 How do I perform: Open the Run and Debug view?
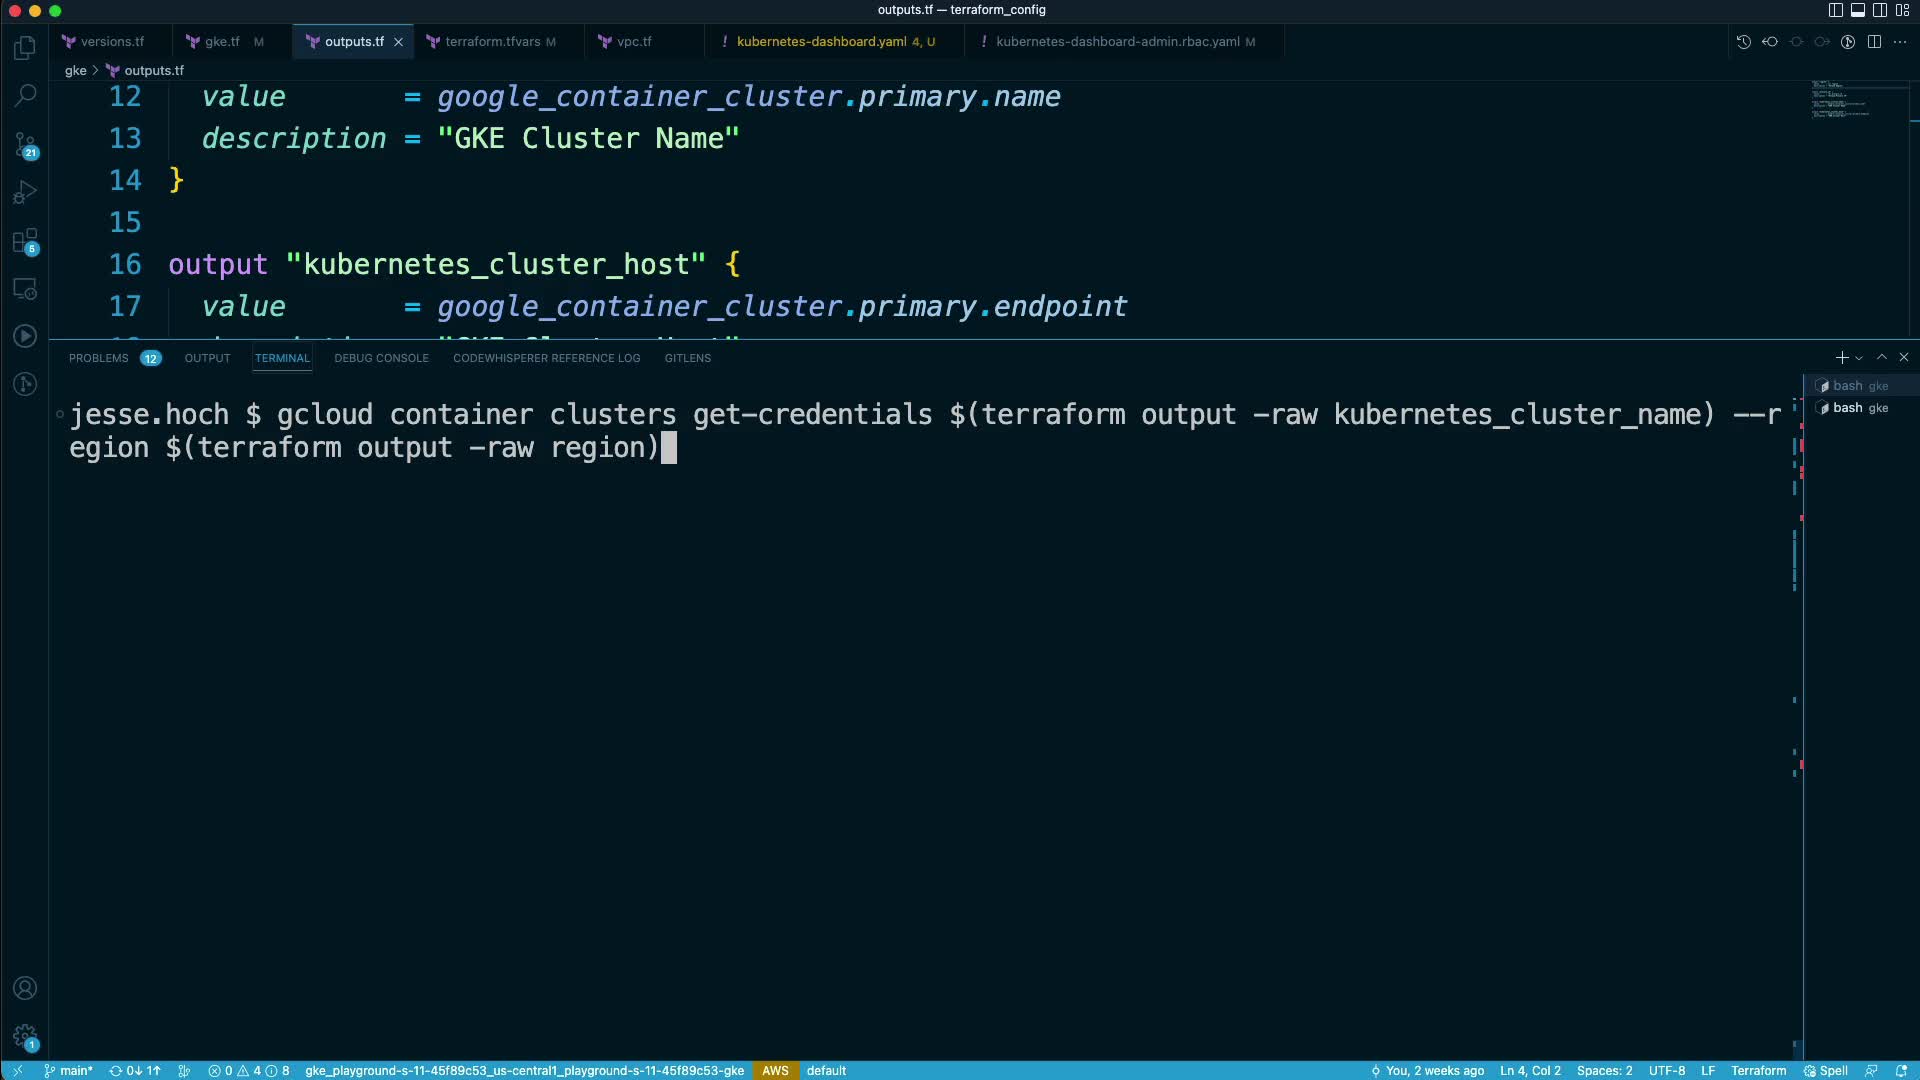coord(25,192)
